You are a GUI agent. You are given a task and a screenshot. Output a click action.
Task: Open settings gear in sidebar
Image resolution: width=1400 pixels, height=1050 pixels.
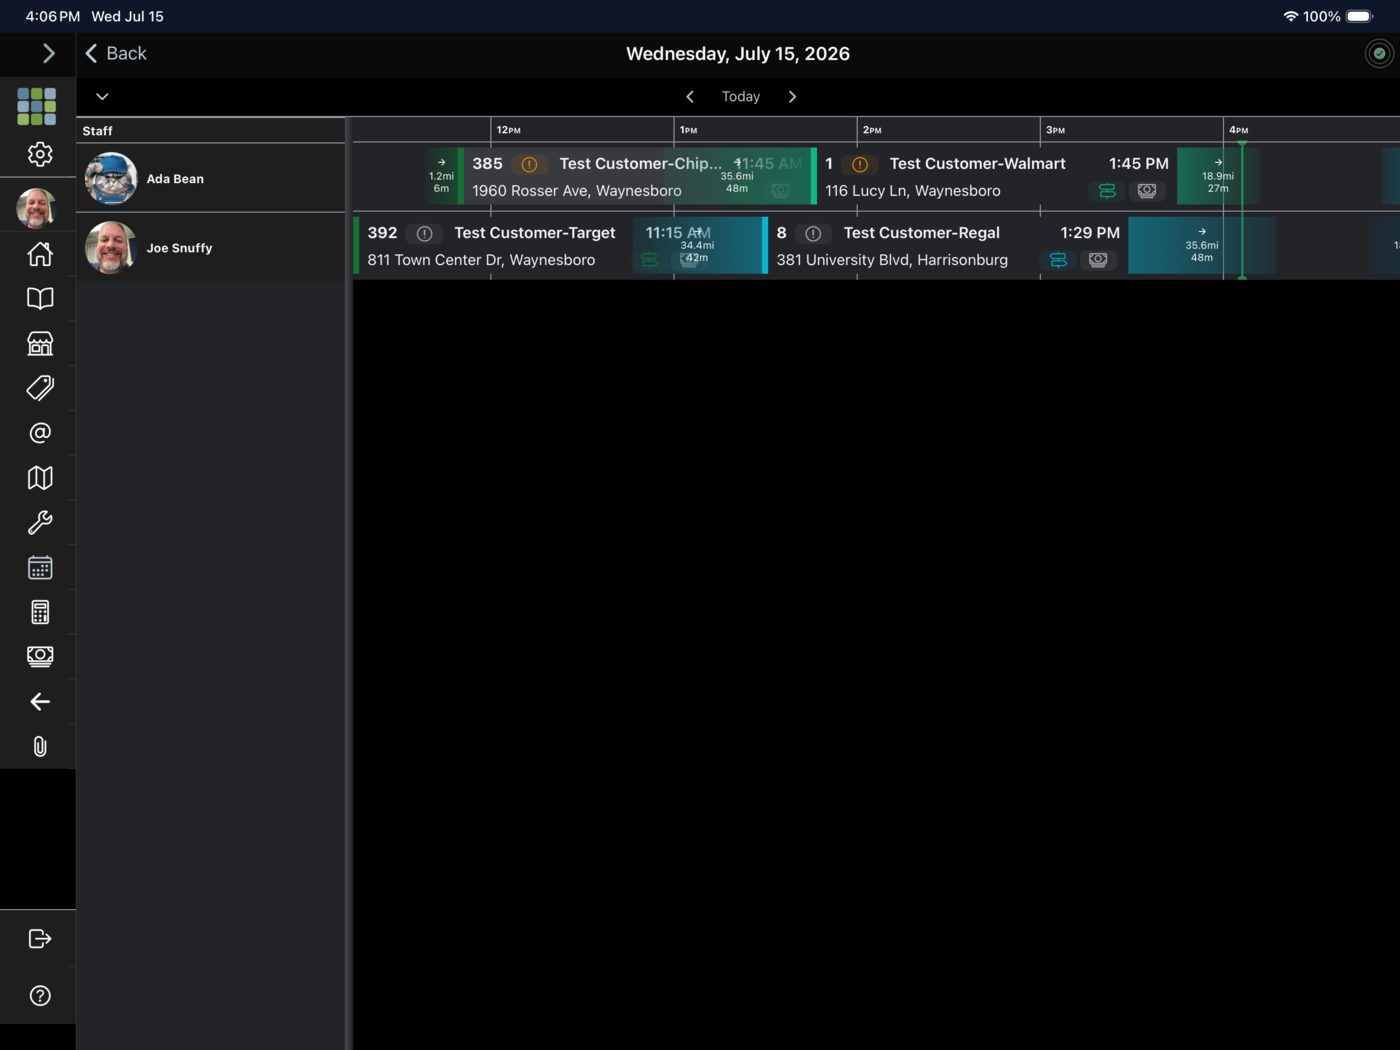coord(40,154)
